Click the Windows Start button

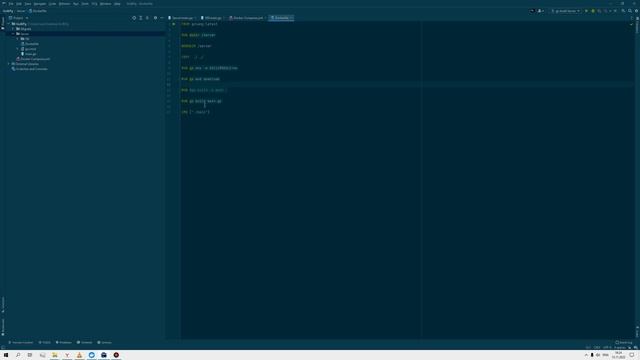click(6, 355)
